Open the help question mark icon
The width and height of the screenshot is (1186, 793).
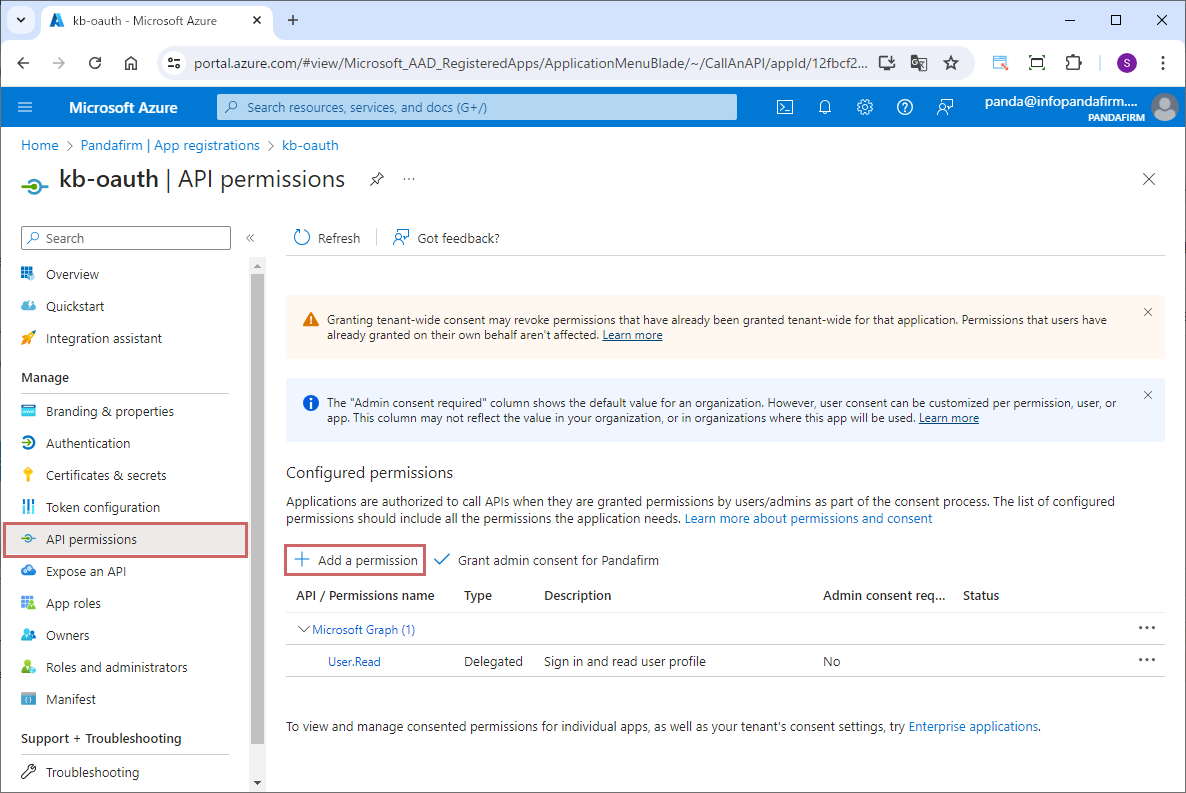tap(905, 107)
